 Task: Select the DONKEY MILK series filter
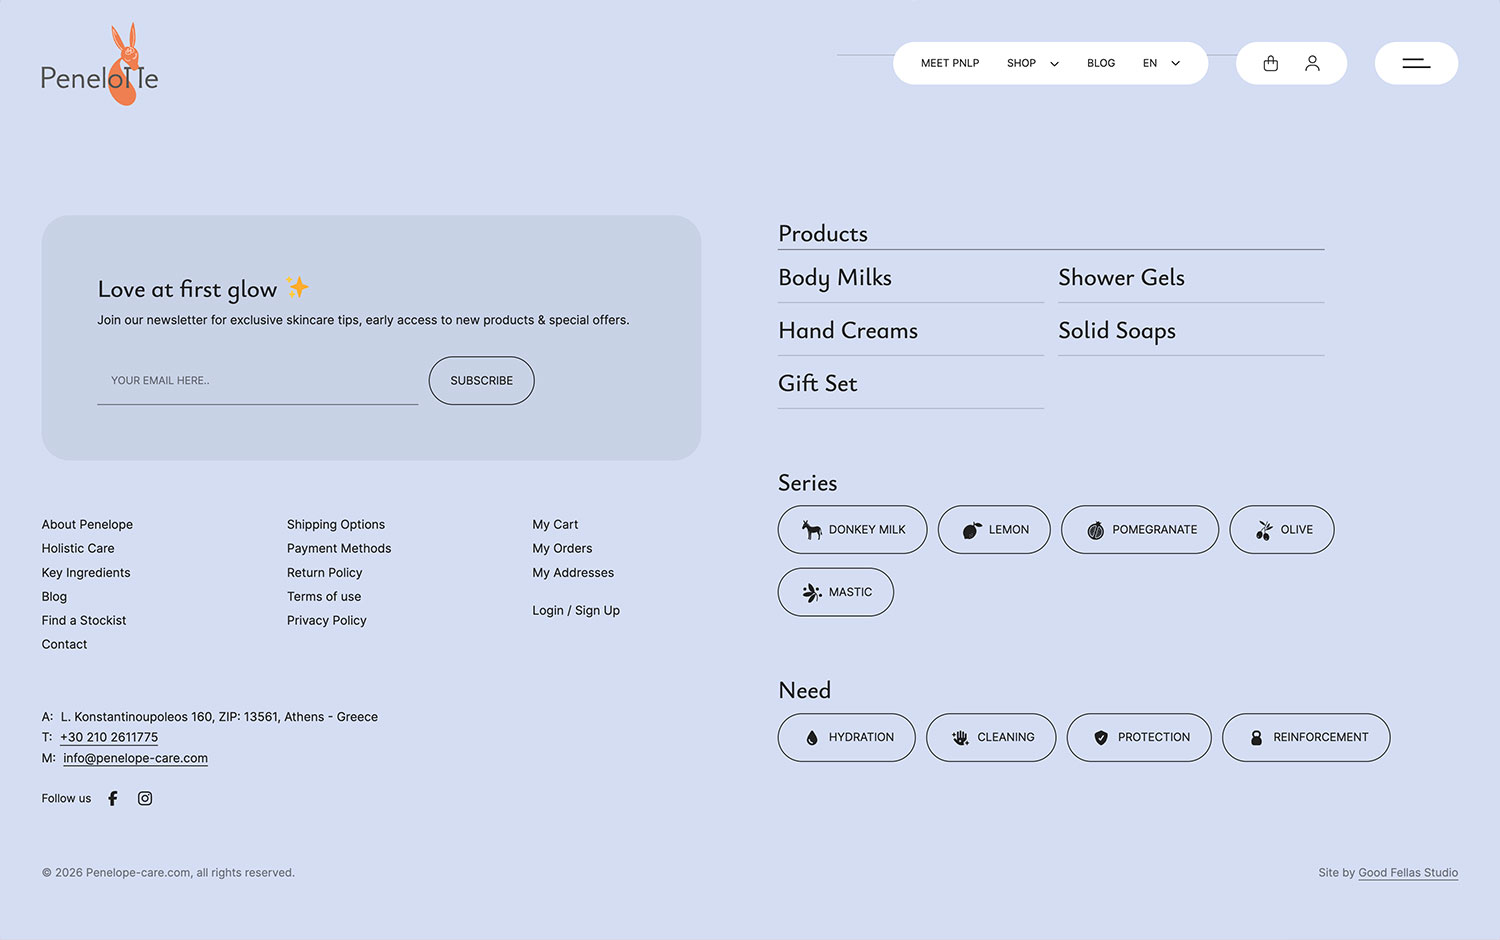852,529
